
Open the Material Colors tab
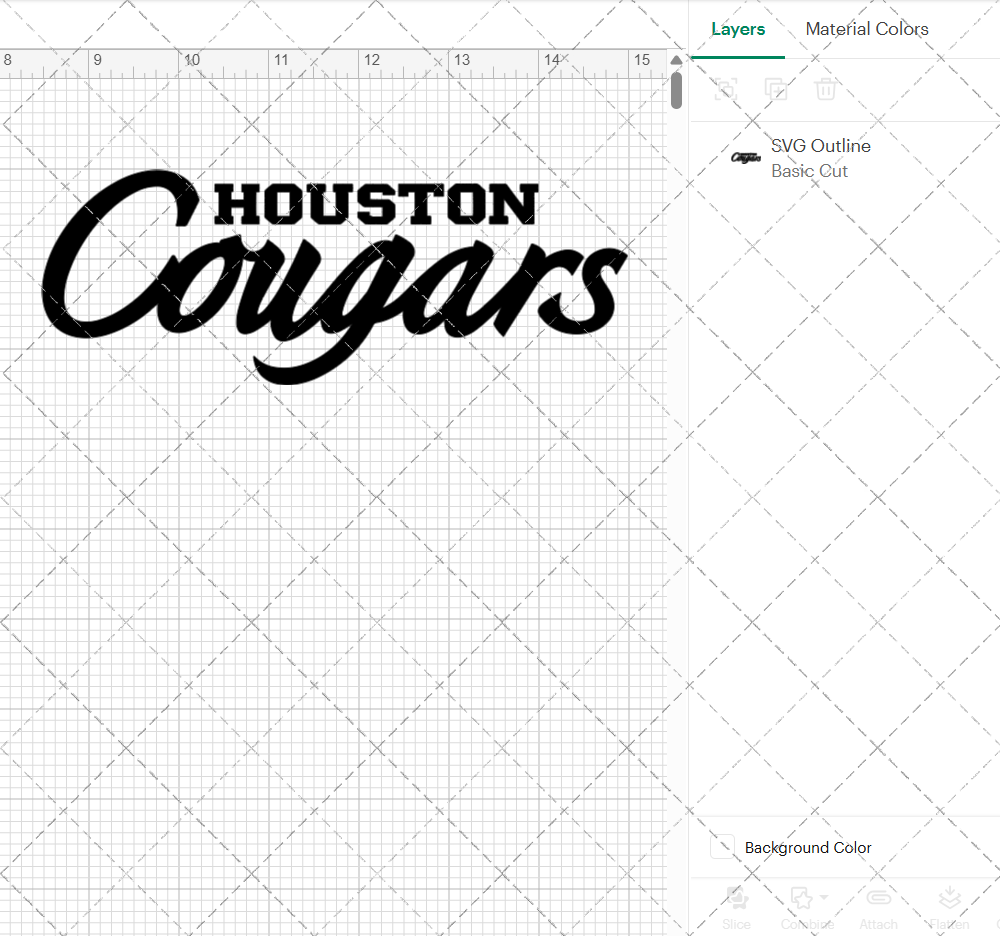tap(867, 29)
